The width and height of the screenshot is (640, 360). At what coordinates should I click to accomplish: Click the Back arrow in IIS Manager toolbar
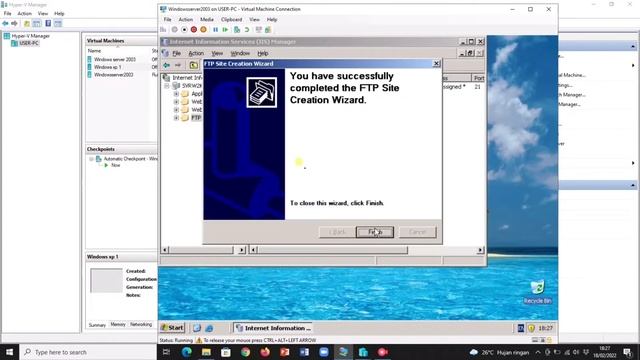point(167,65)
